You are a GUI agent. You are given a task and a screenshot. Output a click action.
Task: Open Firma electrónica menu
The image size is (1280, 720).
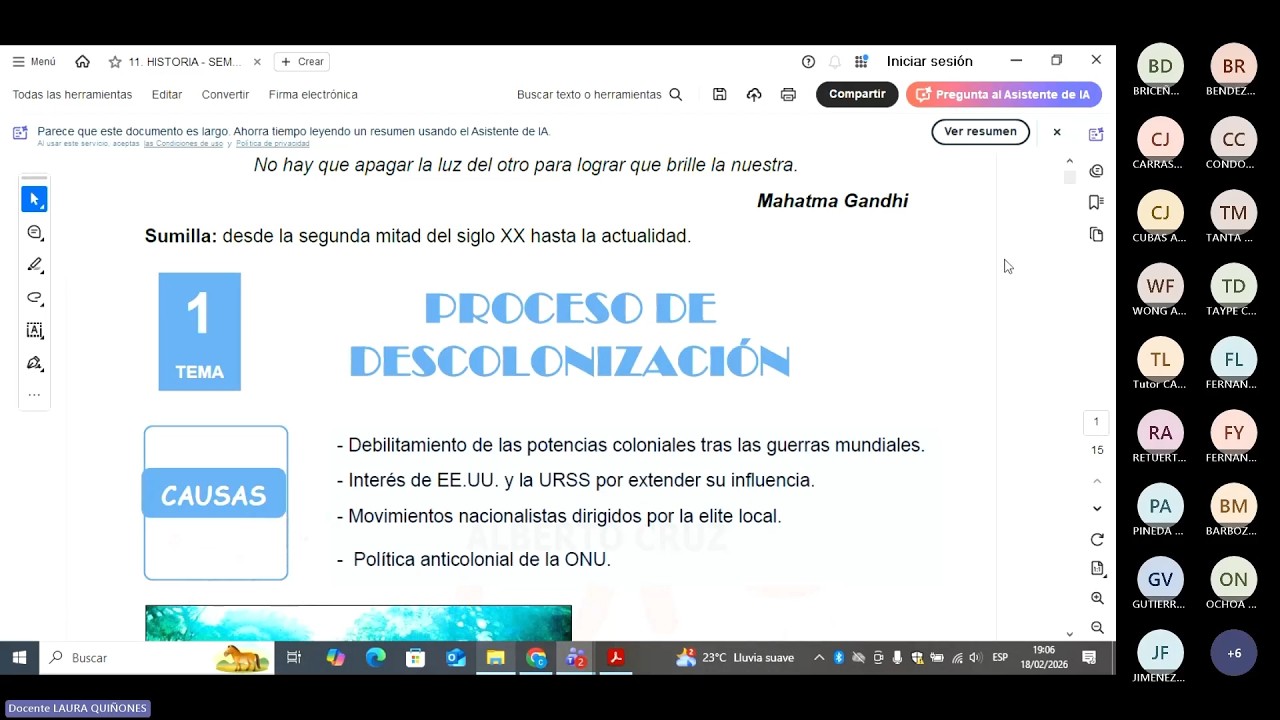pyautogui.click(x=313, y=95)
